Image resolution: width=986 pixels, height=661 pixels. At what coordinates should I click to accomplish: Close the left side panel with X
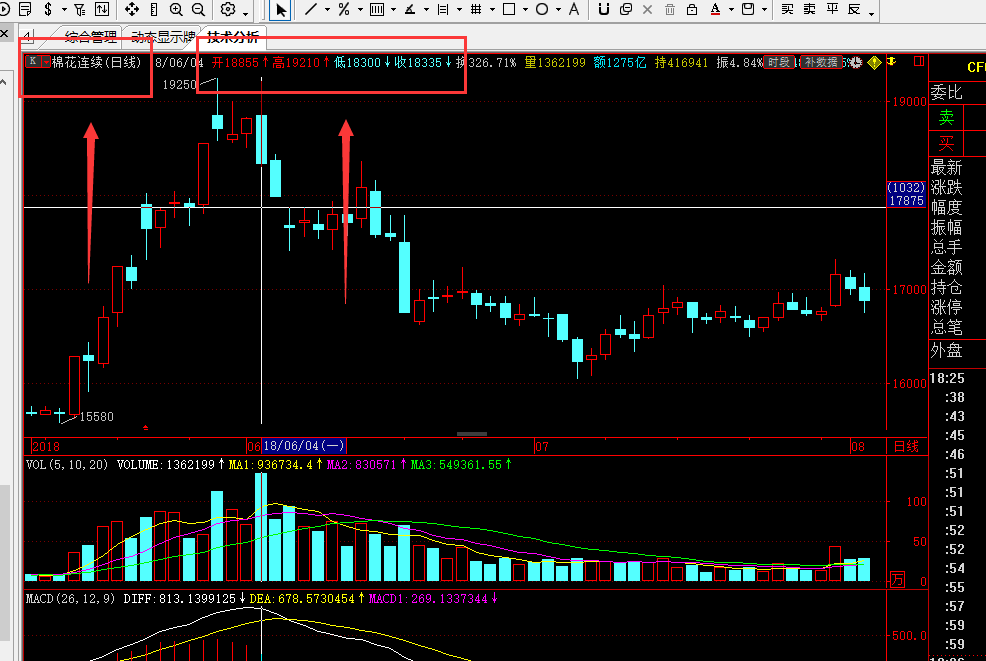click(x=4, y=33)
